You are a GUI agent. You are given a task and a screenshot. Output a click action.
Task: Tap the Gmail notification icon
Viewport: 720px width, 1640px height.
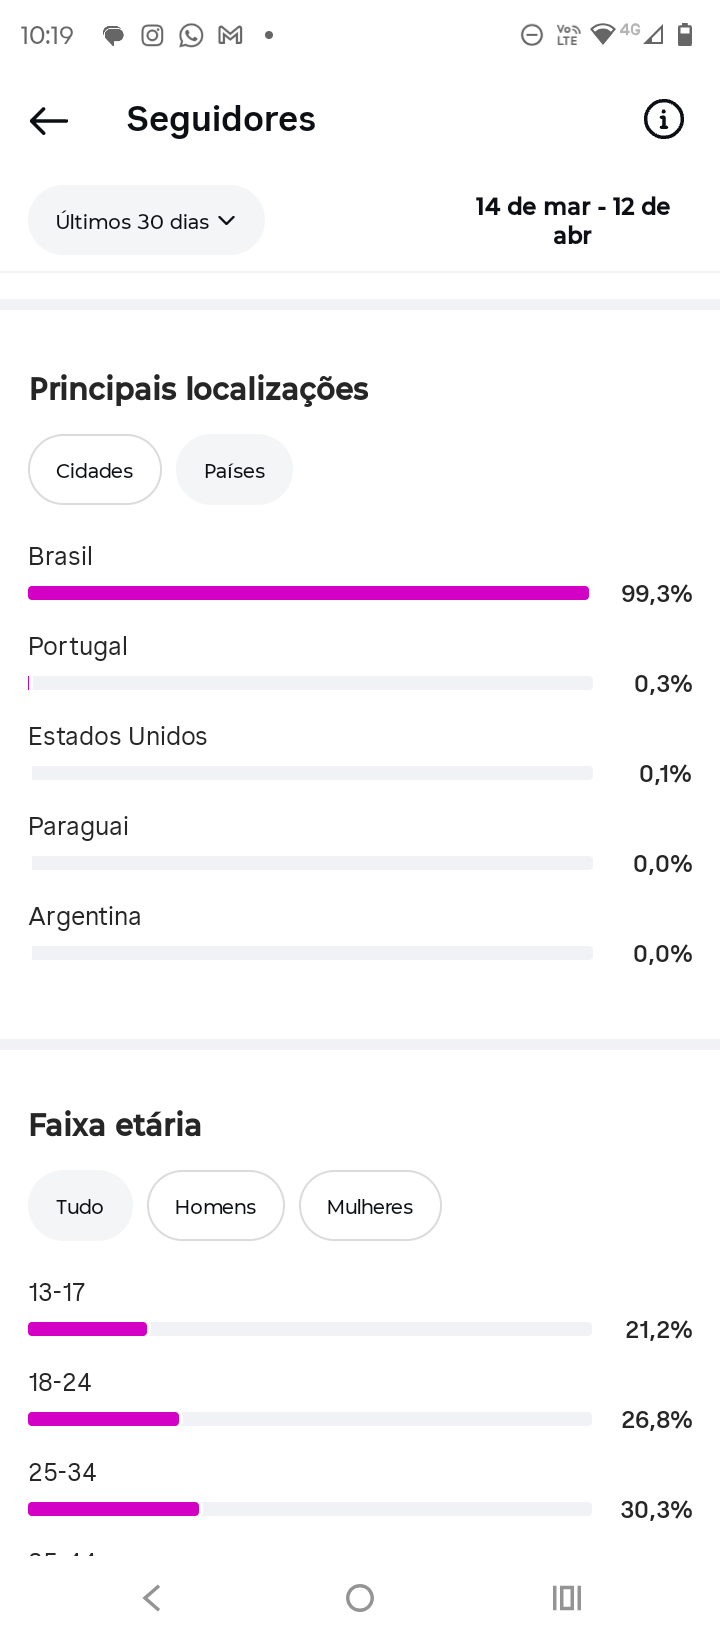click(231, 36)
